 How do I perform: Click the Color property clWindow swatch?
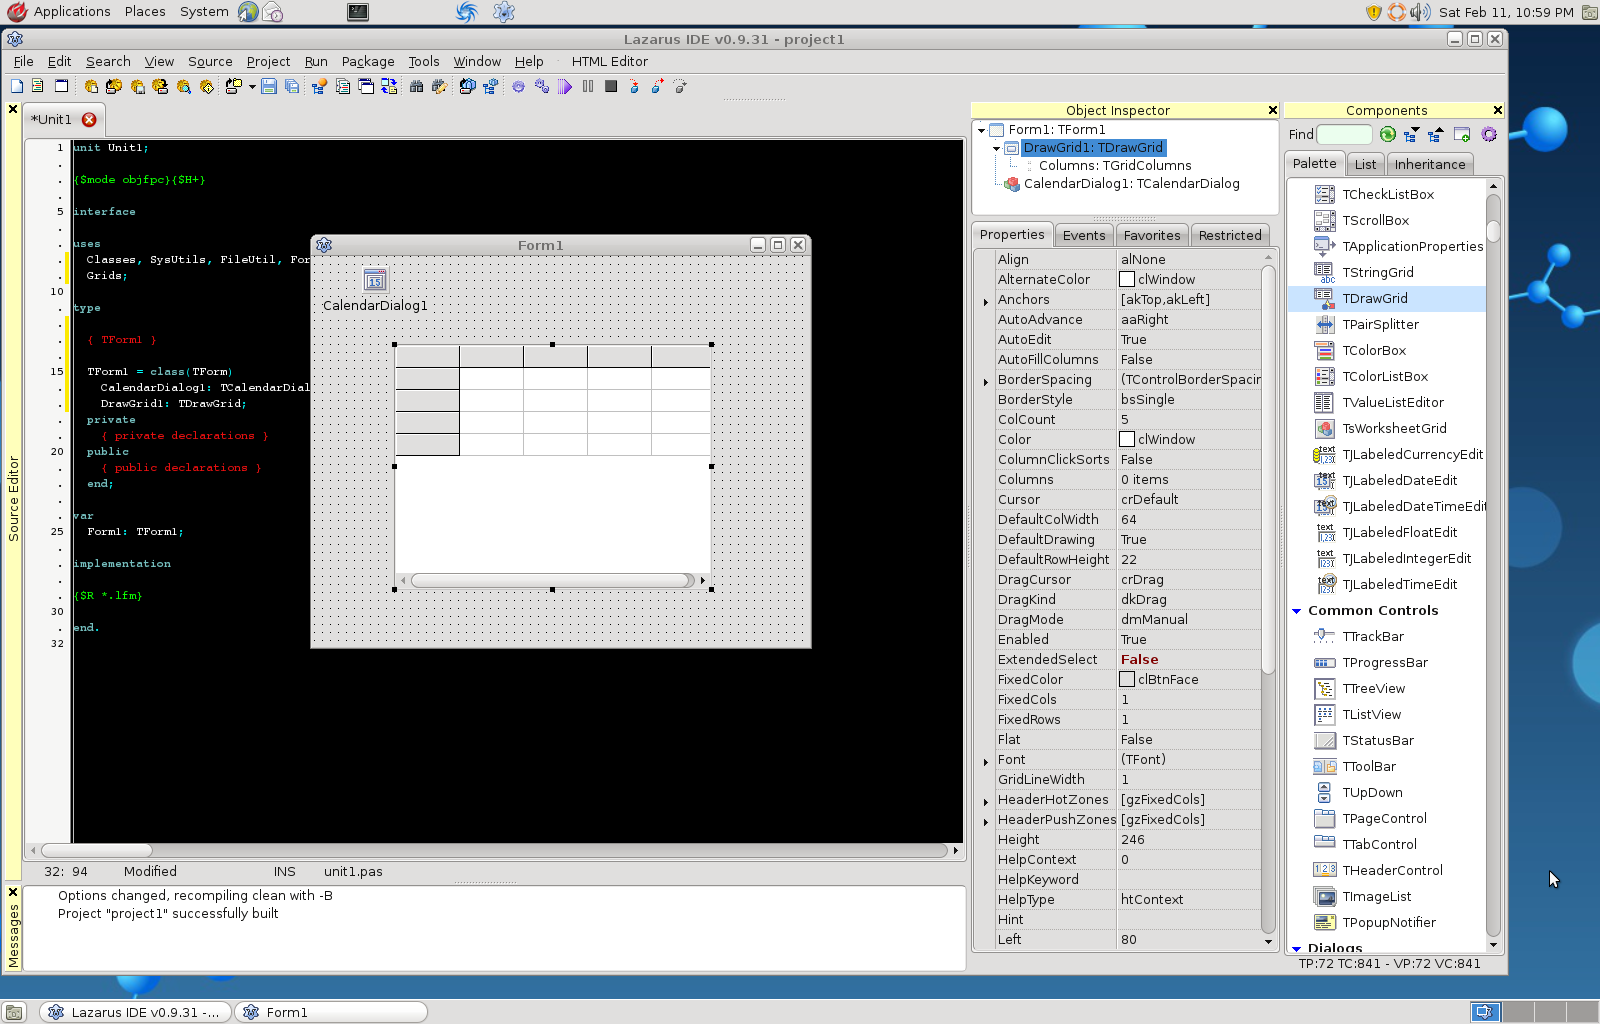[1127, 440]
